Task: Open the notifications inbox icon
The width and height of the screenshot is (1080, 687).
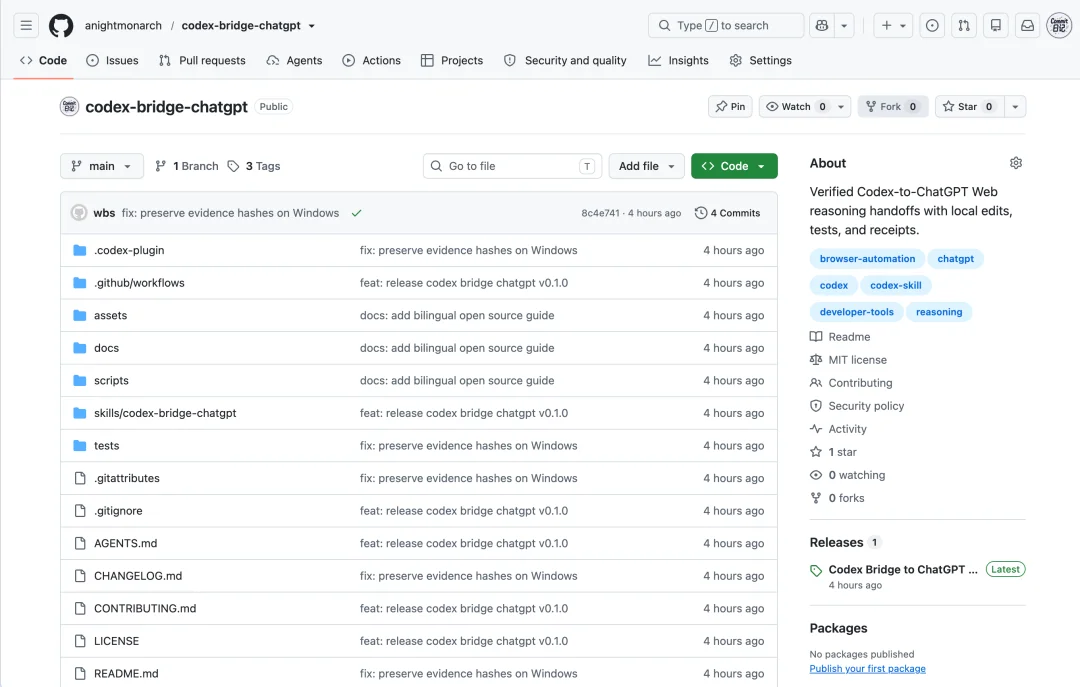Action: click(x=1027, y=25)
